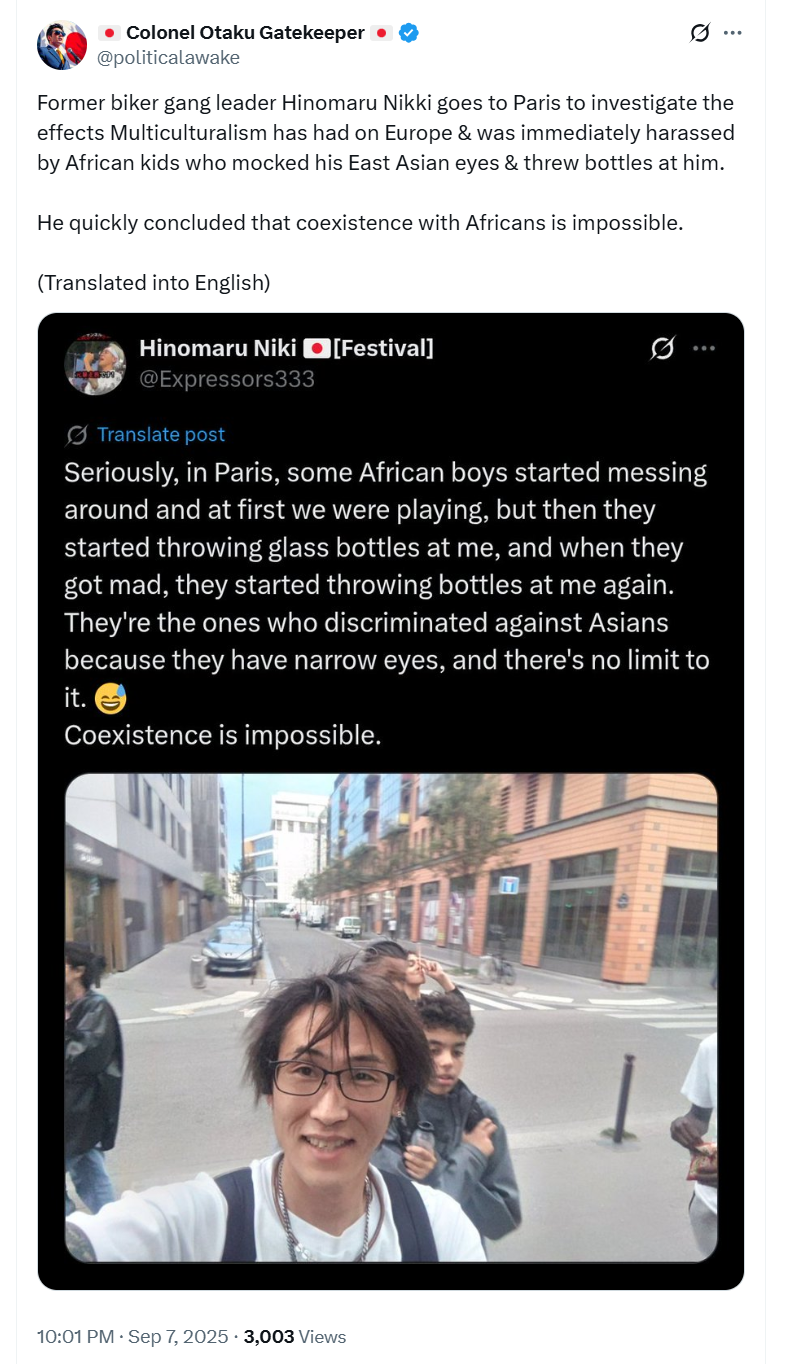Click the Colonel Otaku Gatekeeper display name
This screenshot has height=1364, width=808.
pyautogui.click(x=244, y=33)
